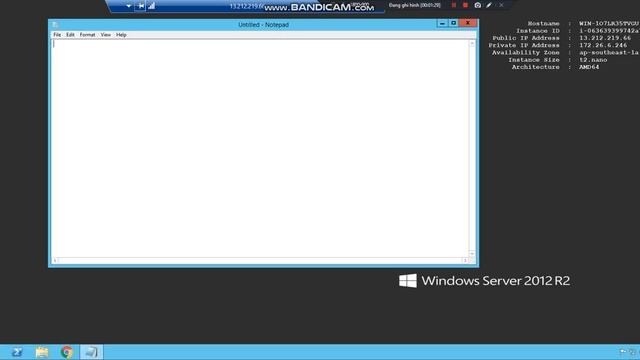Open the File menu in Notepad

(x=57, y=35)
